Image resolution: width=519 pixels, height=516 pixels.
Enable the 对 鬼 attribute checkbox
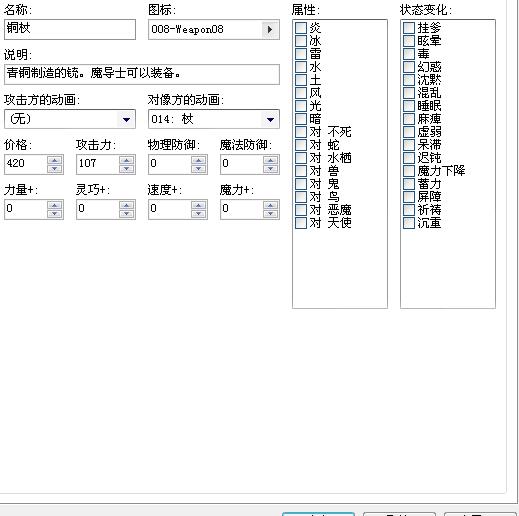tap(301, 184)
